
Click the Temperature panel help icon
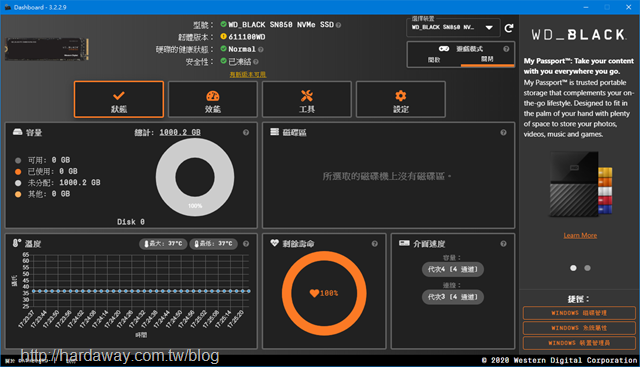tap(246, 244)
